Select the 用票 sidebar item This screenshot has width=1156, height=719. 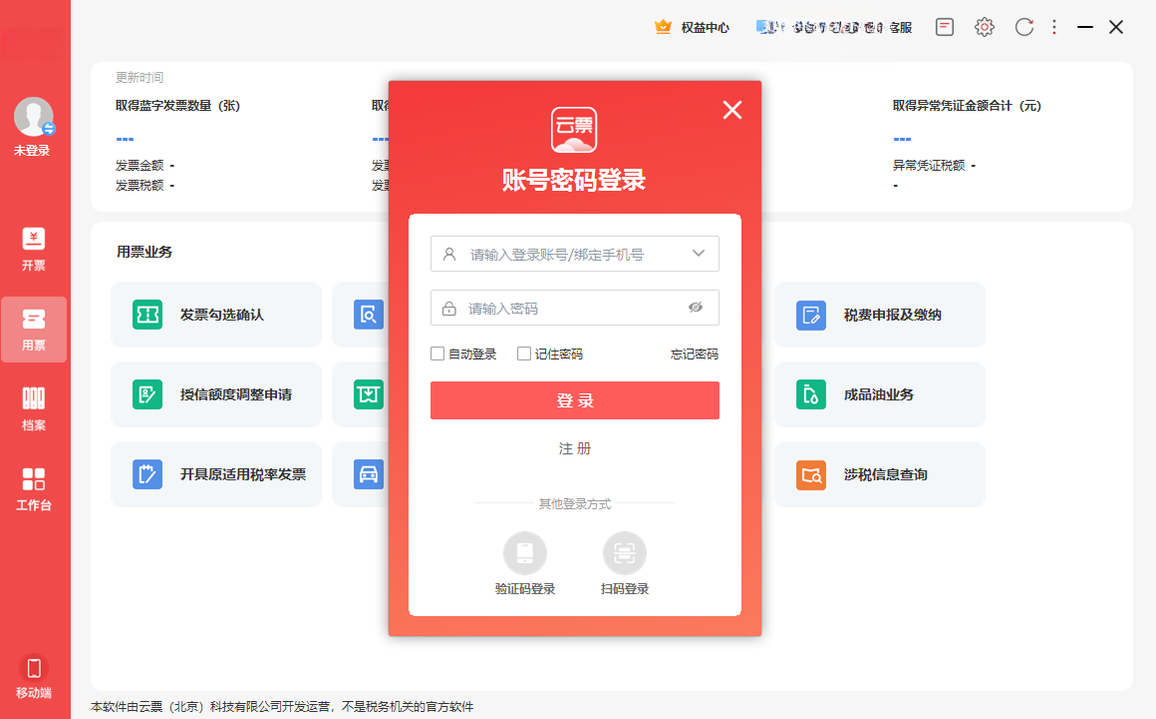tap(33, 329)
